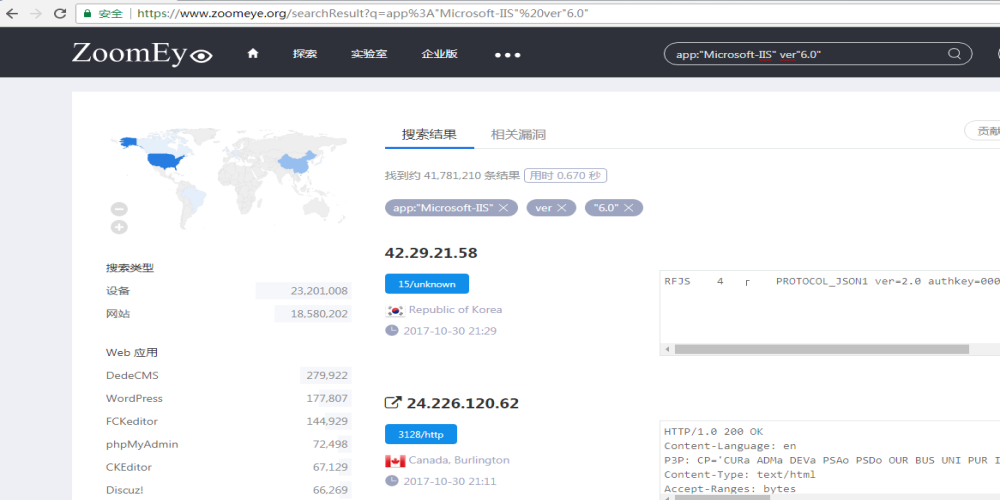The width and height of the screenshot is (1000, 500).
Task: Click the 找到约 41,781,210 条结果 text
Action: tap(452, 175)
